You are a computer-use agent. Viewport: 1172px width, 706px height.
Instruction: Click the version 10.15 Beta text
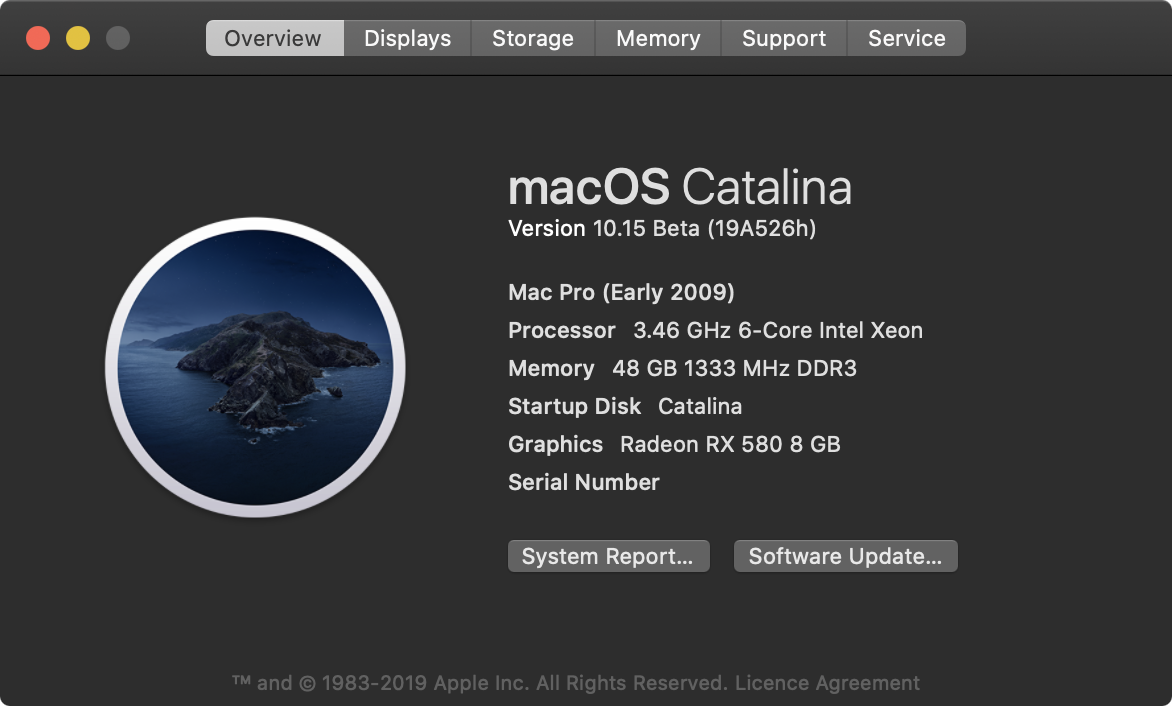662,229
